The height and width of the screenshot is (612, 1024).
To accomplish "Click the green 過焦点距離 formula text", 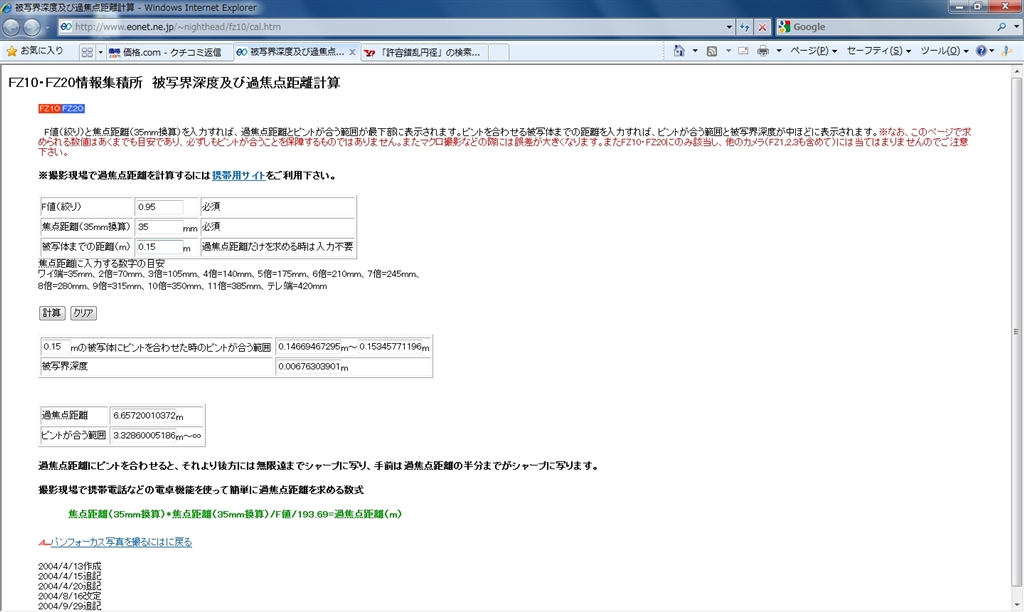I will [234, 514].
